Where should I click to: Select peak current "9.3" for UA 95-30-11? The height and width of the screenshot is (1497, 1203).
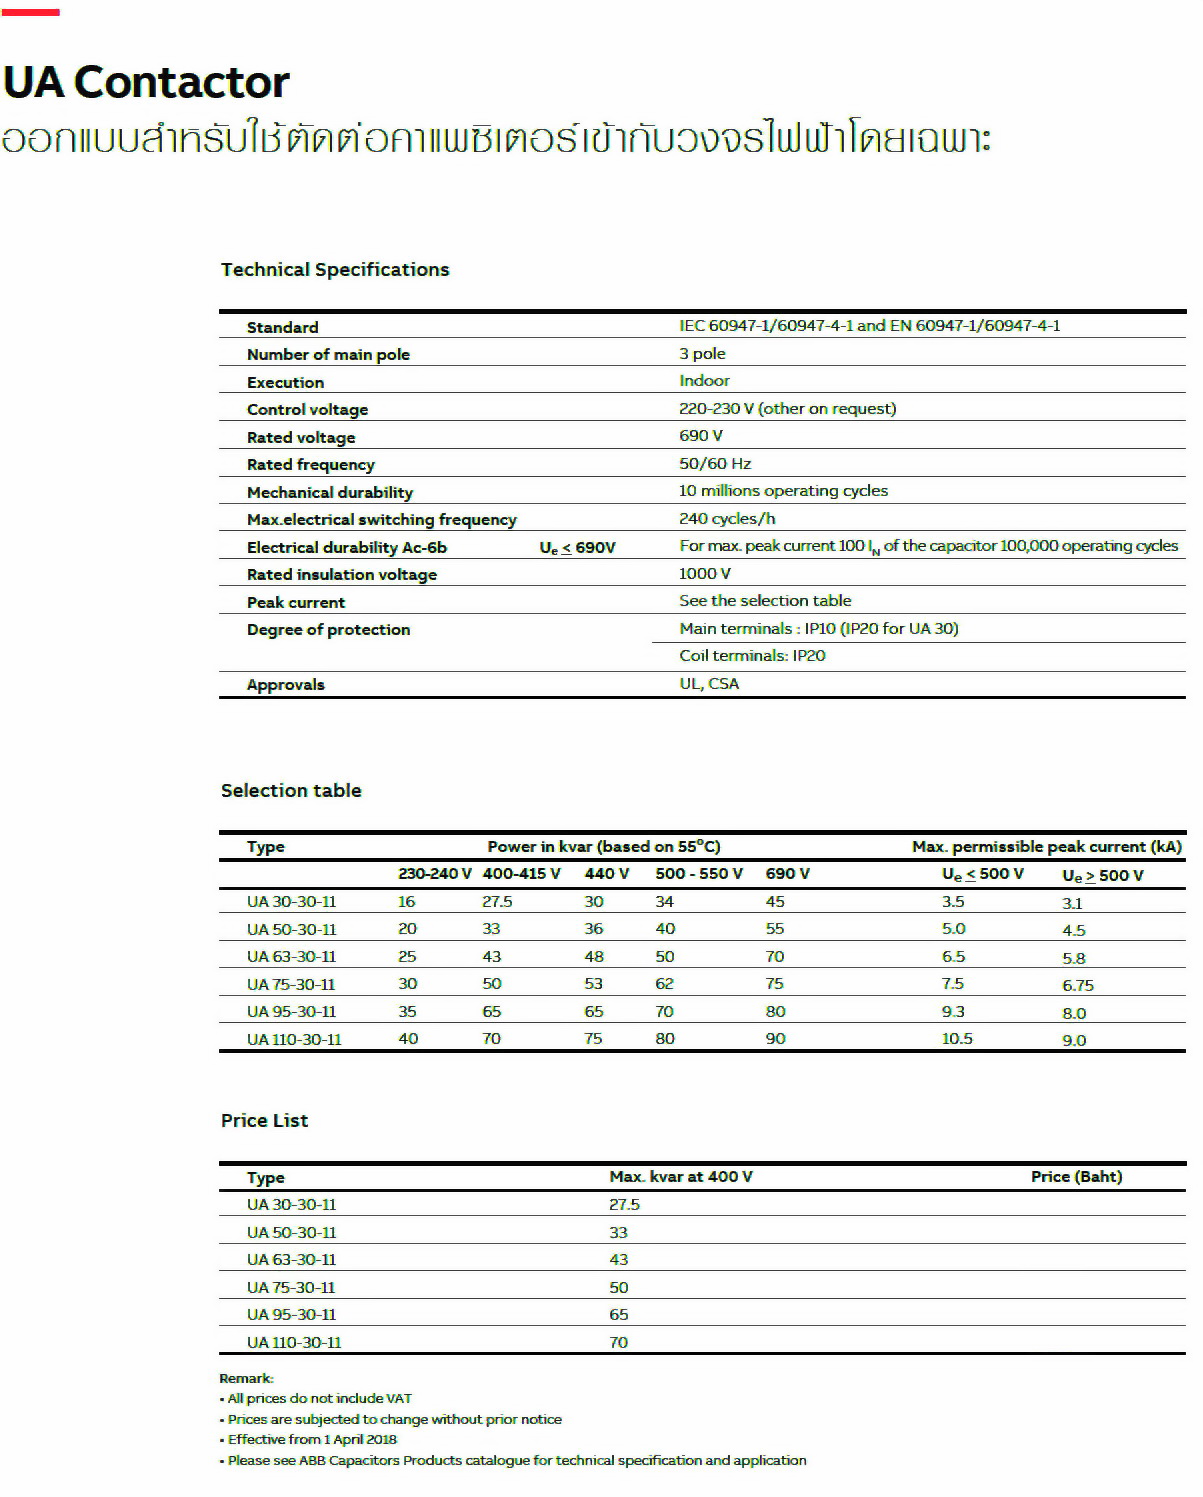(x=953, y=1011)
